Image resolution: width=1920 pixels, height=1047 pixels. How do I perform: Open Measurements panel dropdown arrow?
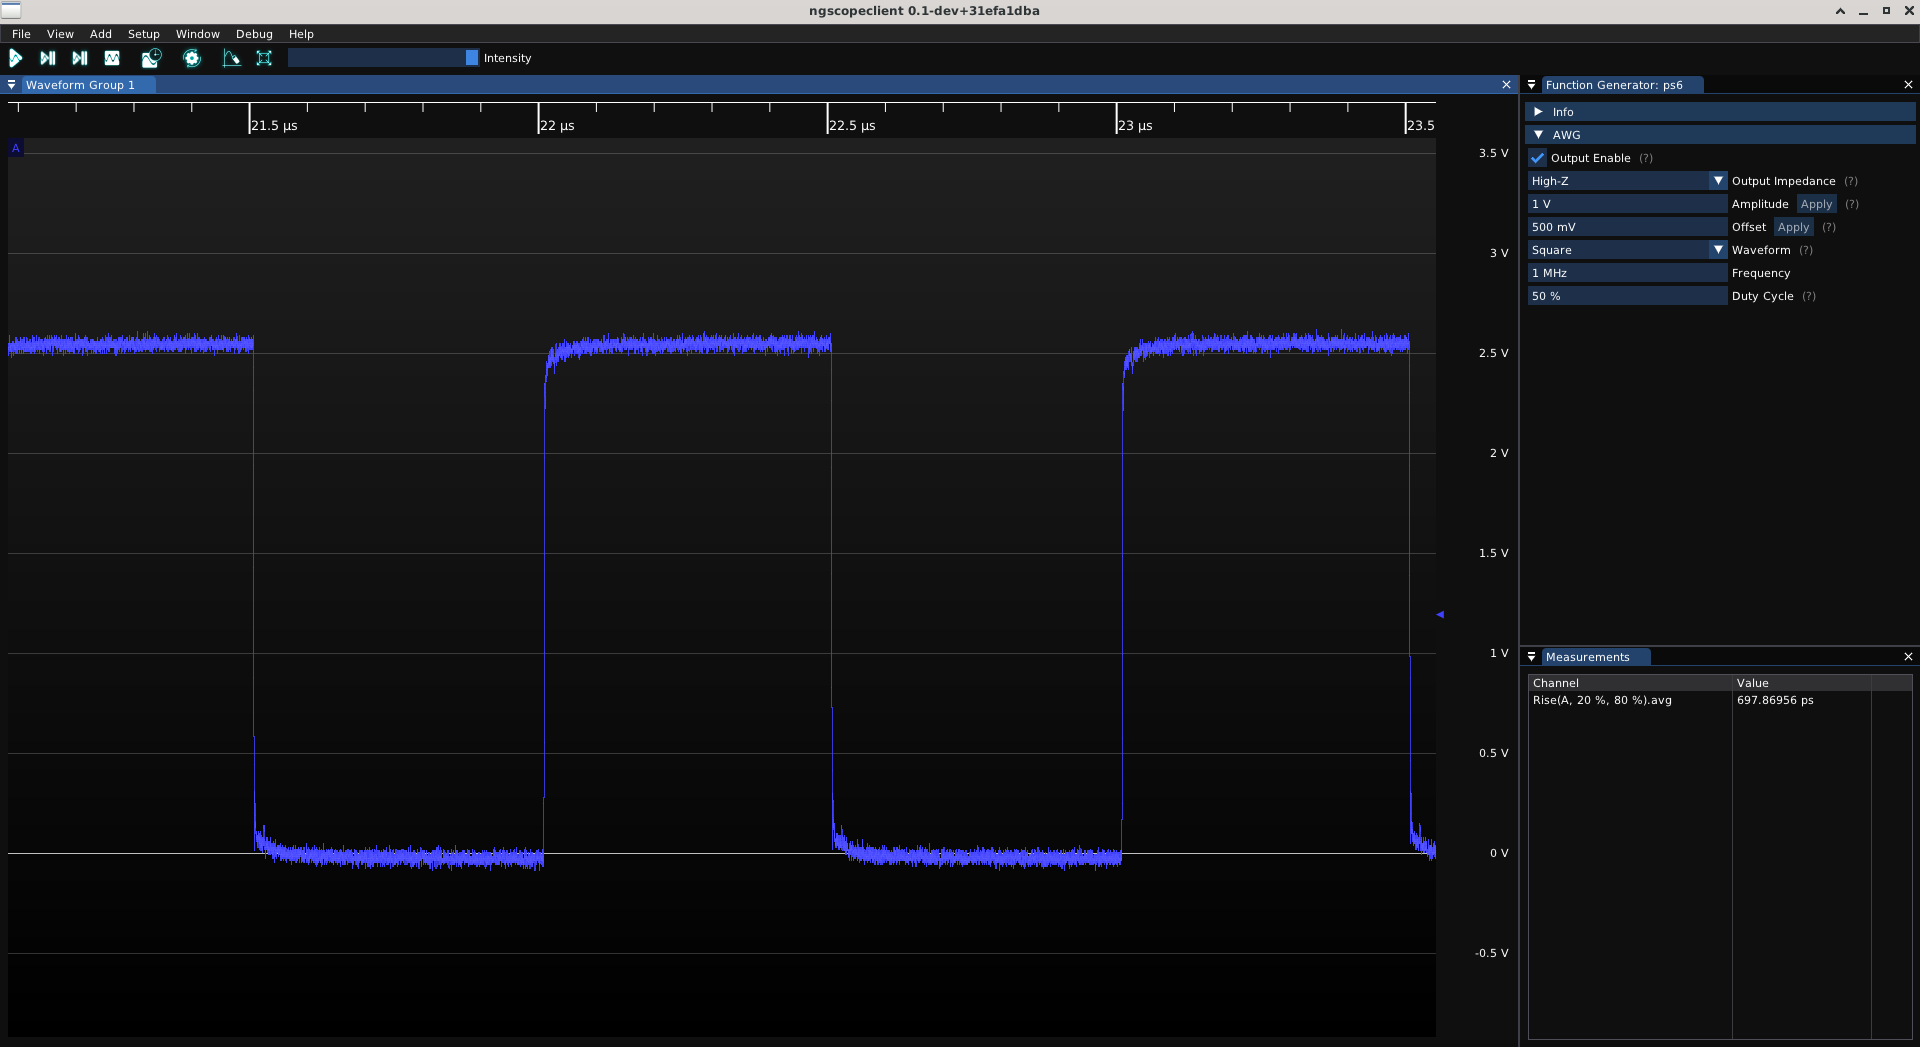[1531, 657]
